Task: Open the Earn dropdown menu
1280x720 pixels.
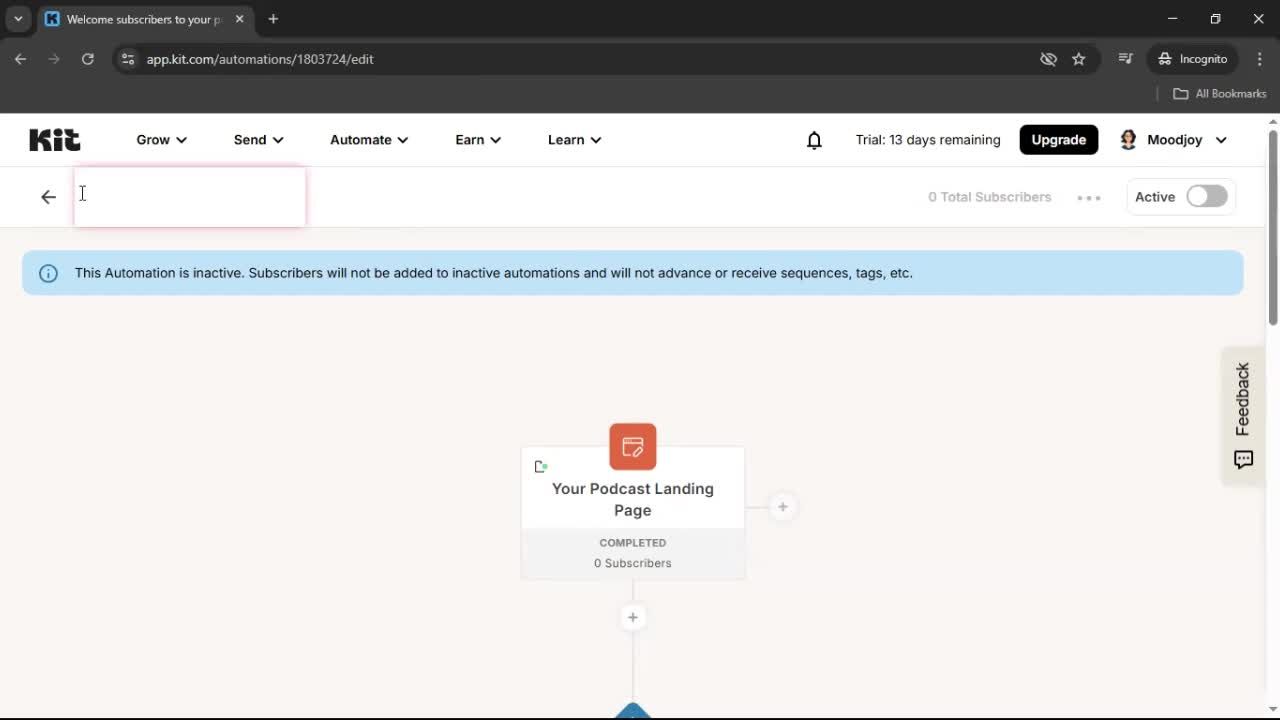Action: click(477, 140)
